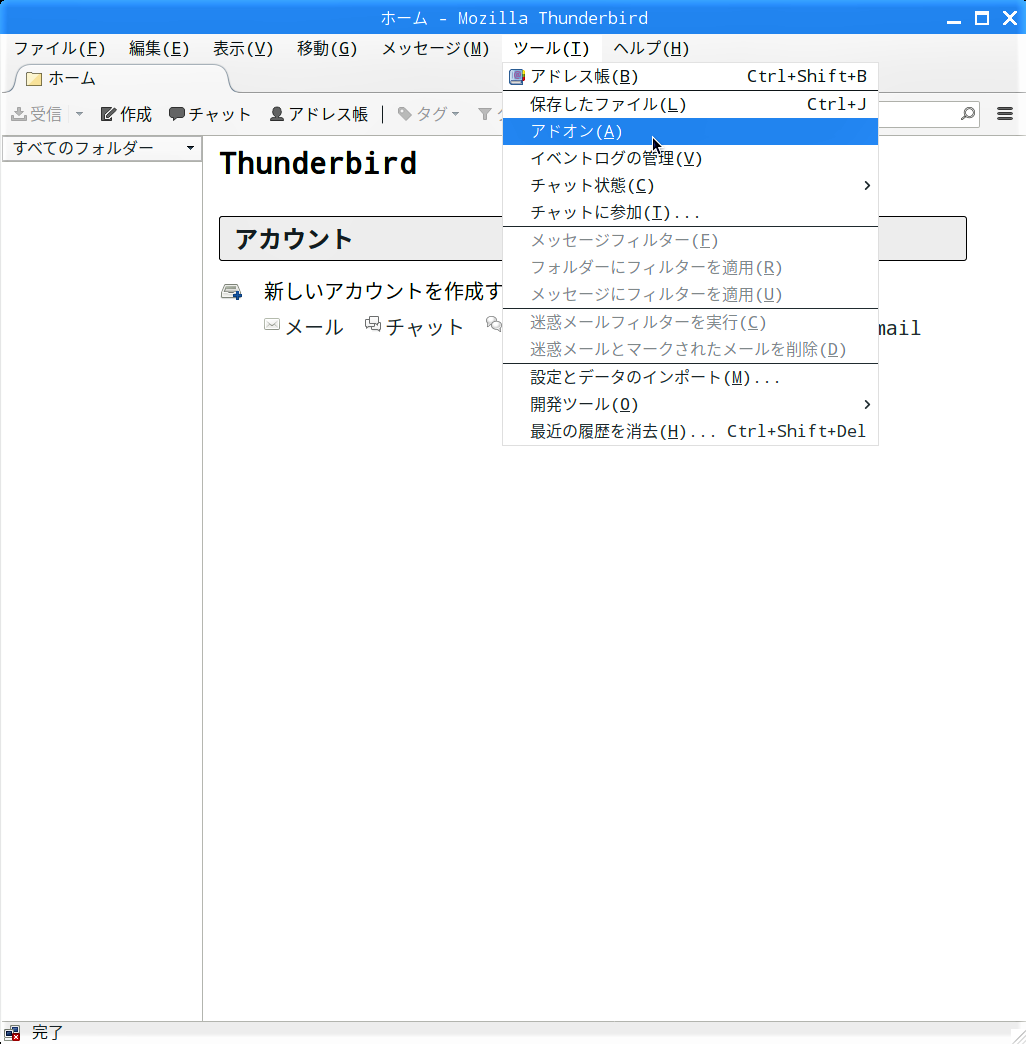This screenshot has width=1026, height=1044.
Task: Open the ヘルプ(H) menu
Action: (x=650, y=49)
